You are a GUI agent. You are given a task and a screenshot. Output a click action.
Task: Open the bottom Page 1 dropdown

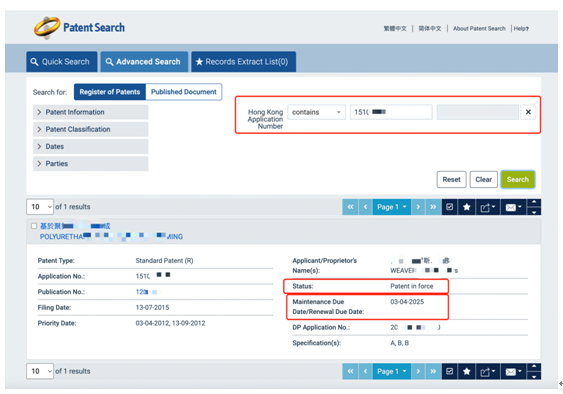click(x=392, y=371)
